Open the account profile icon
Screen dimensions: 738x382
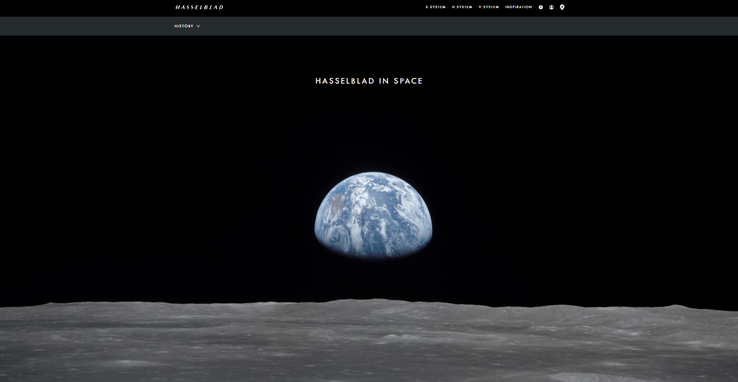(551, 7)
